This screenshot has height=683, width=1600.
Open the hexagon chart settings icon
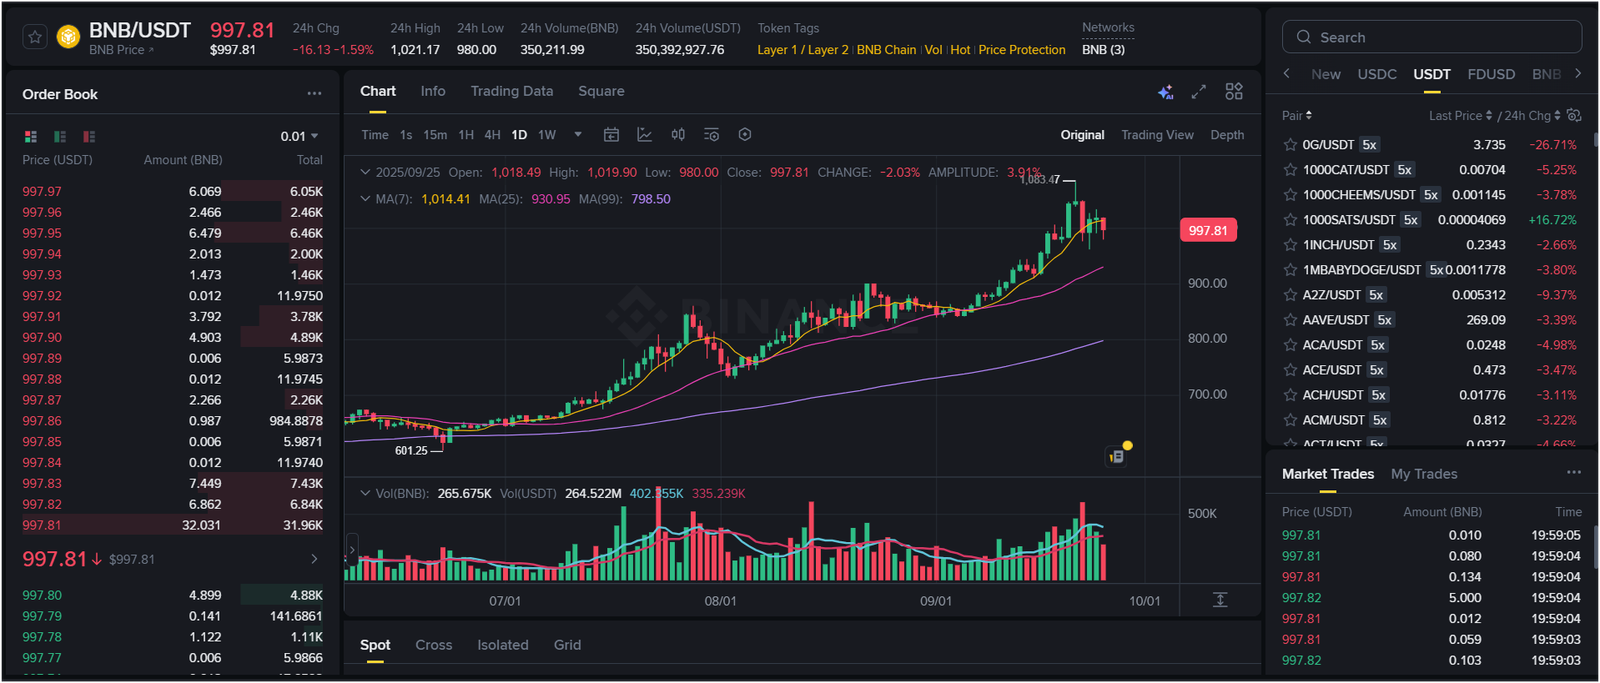pyautogui.click(x=744, y=135)
